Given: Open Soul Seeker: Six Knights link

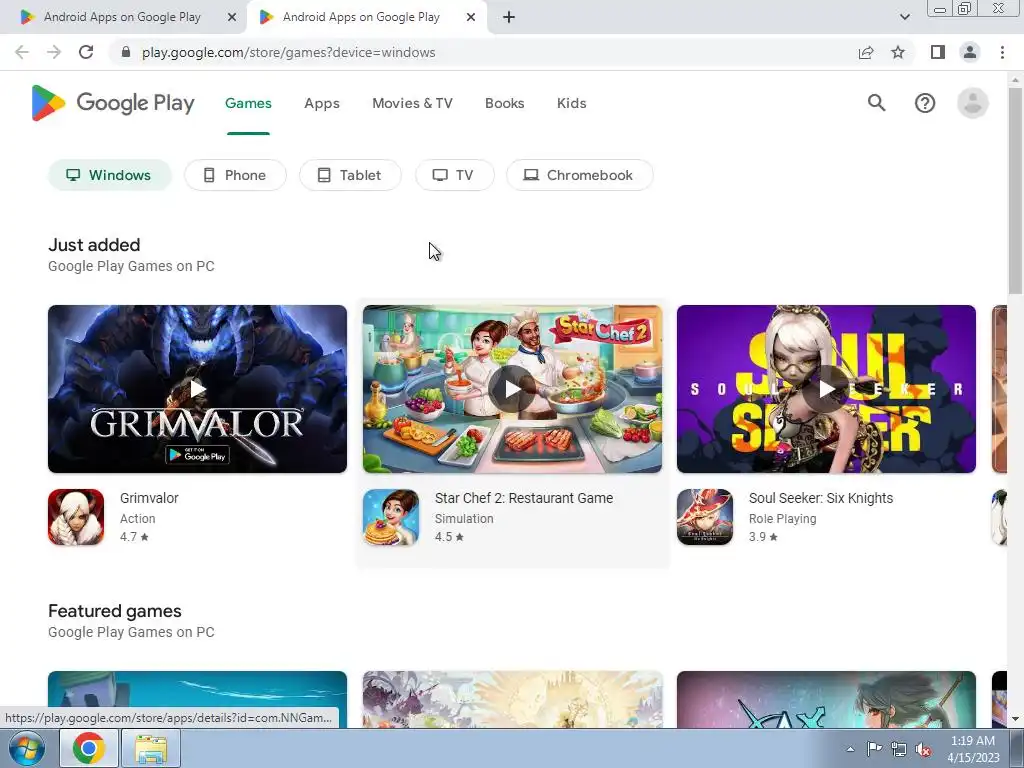Looking at the screenshot, I should [x=821, y=498].
